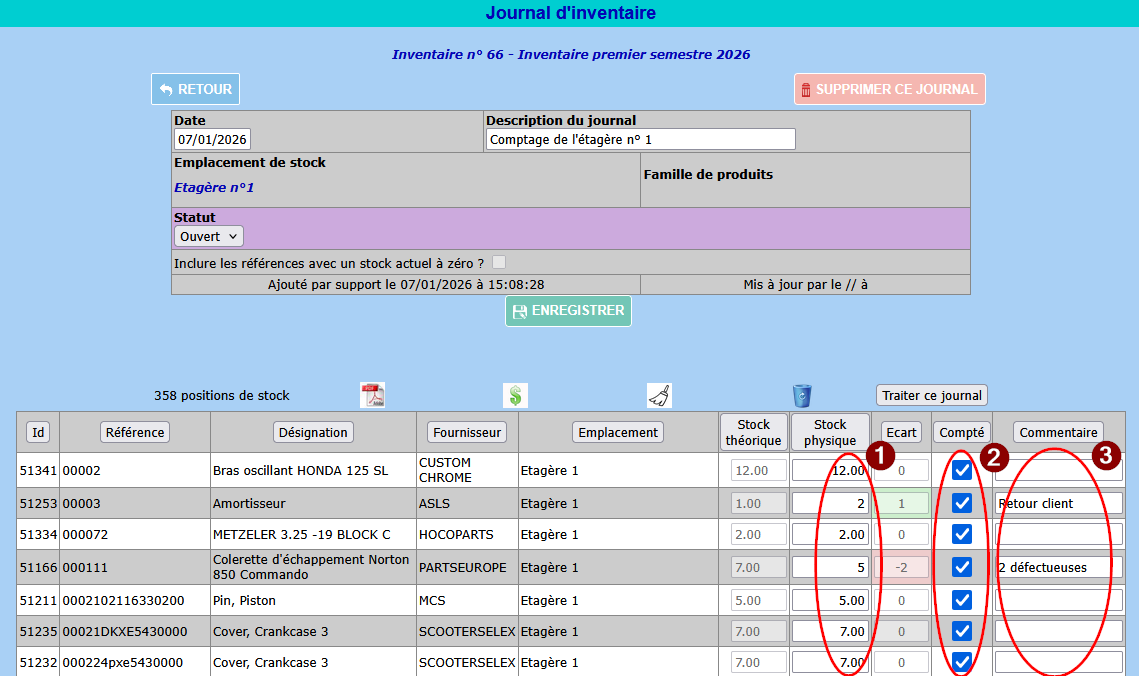This screenshot has height=676, width=1139.
Task: Sort table by Fournisseur header
Action: tap(467, 432)
